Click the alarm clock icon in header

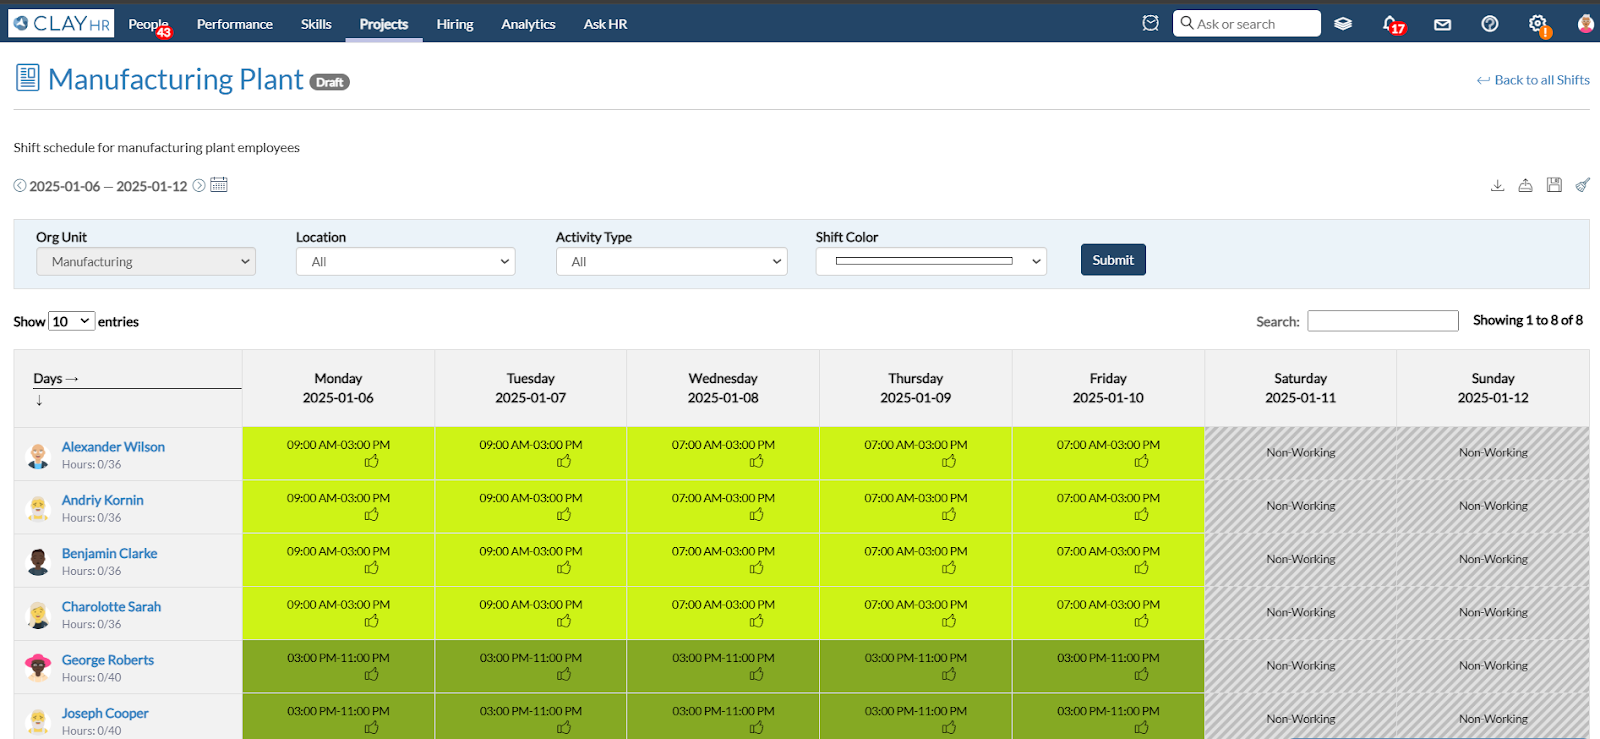coord(1150,23)
